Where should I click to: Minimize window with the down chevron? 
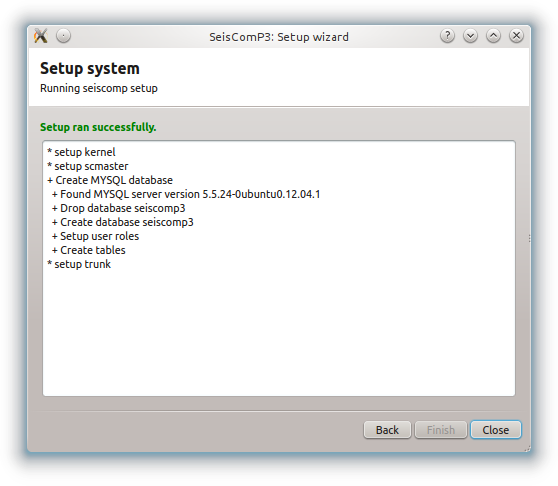[x=470, y=36]
